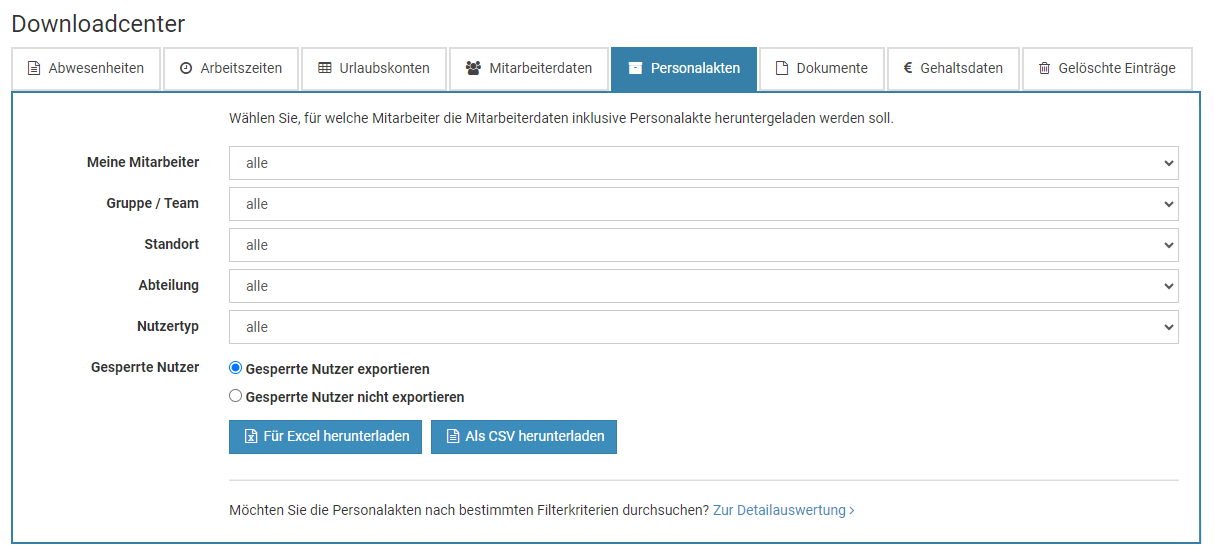Switch to the Urlaubskonten tab
Viewport: 1214px width, 556px height.
coord(374,69)
